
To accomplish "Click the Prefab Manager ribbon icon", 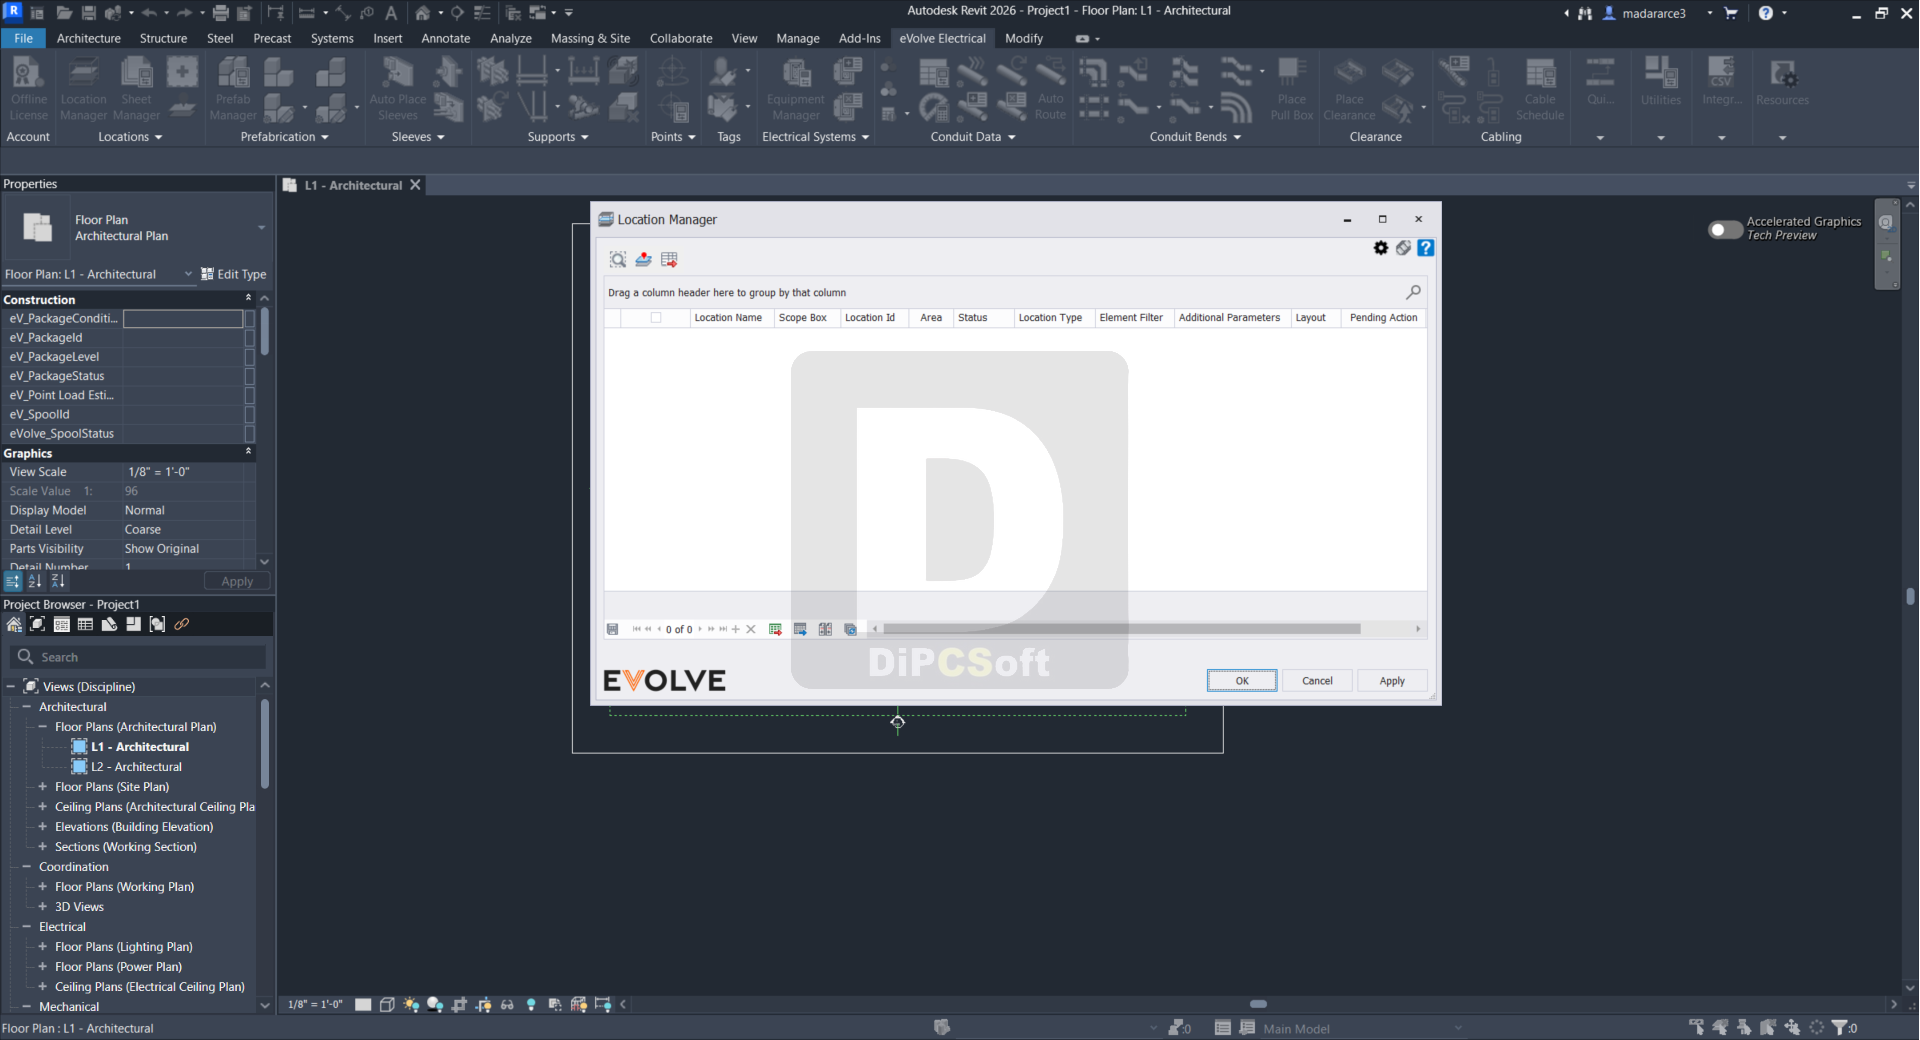I will tap(233, 89).
